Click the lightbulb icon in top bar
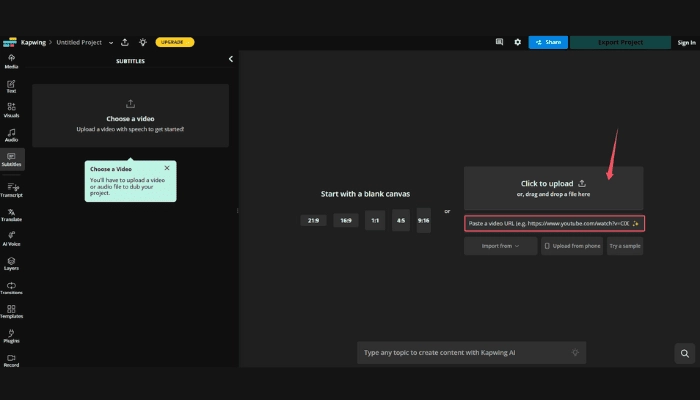Screen dimensions: 700x400 click(x=143, y=42)
